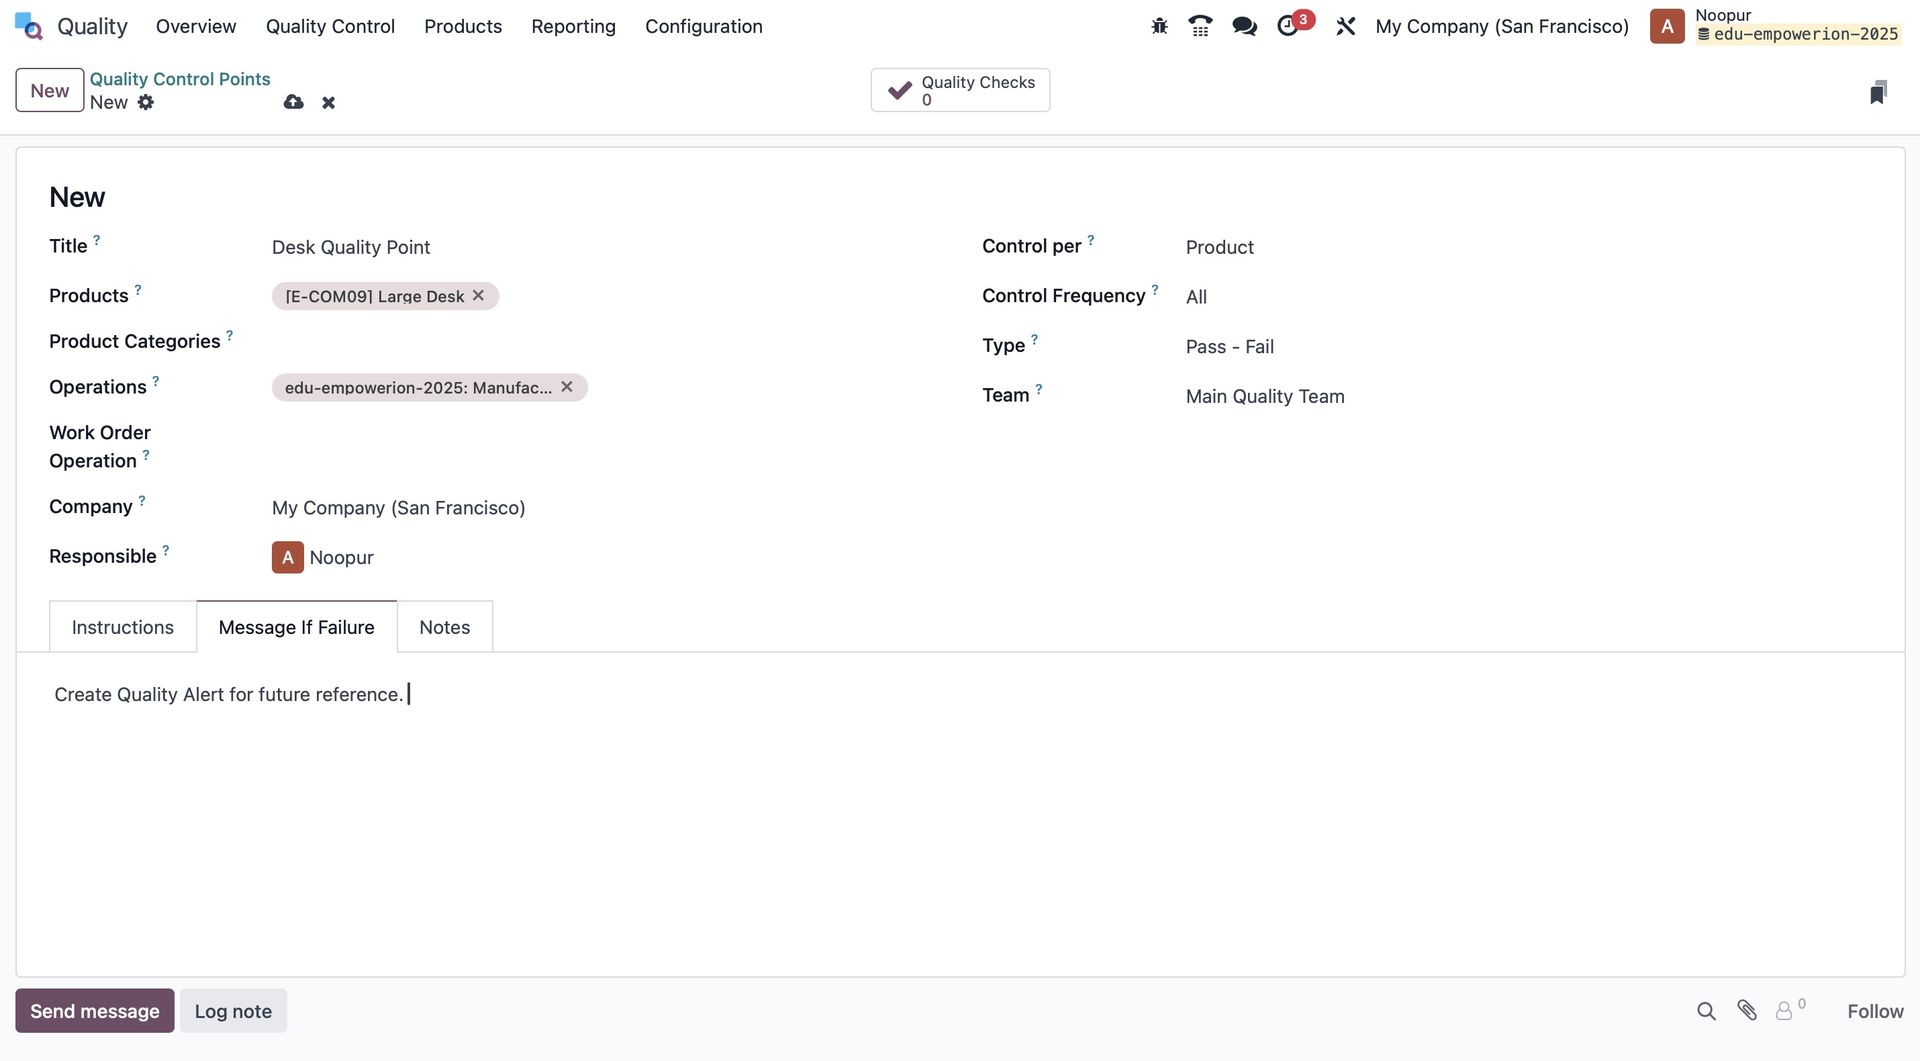This screenshot has width=1920, height=1061.
Task: Discard changes with the X icon
Action: click(328, 103)
